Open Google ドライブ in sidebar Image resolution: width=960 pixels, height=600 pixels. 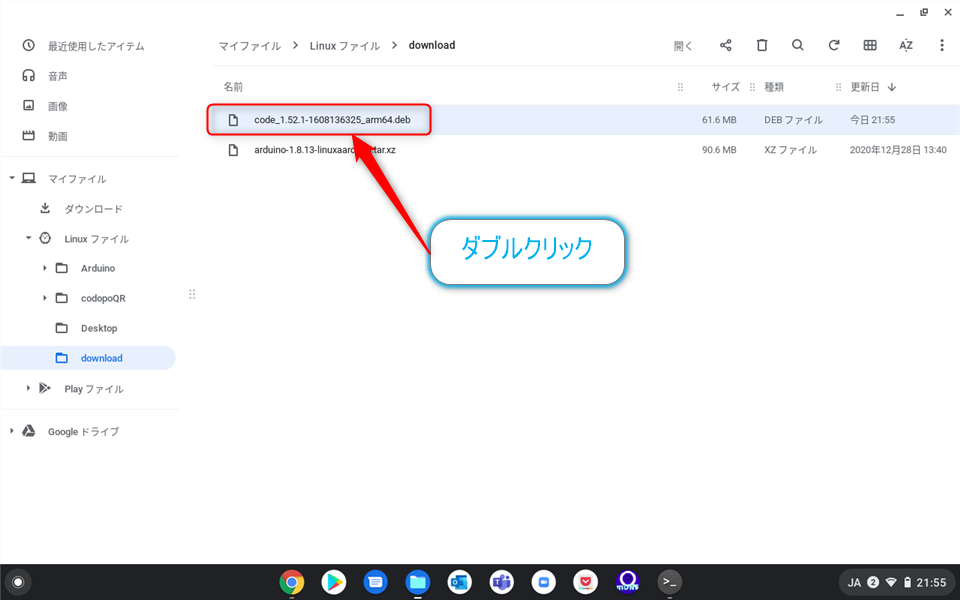click(x=83, y=432)
